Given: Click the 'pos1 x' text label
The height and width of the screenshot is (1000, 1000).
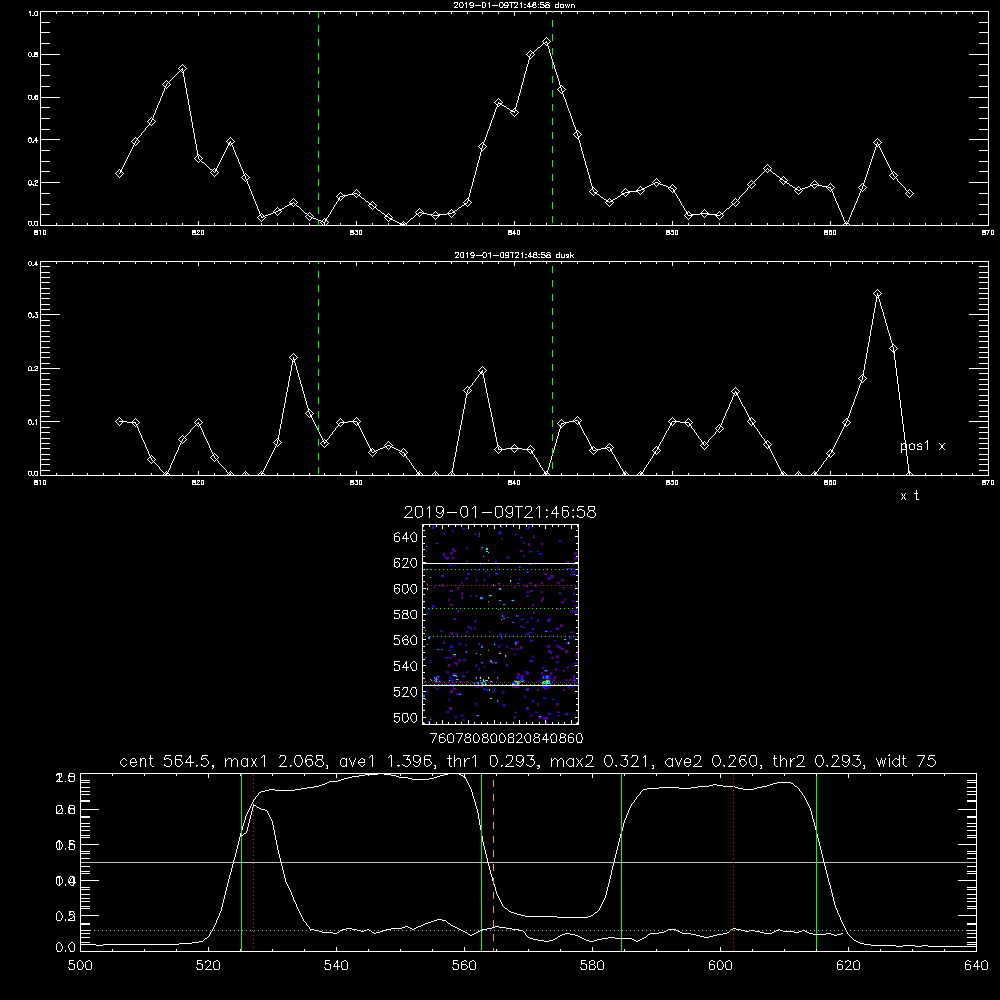Looking at the screenshot, I should click(923, 446).
